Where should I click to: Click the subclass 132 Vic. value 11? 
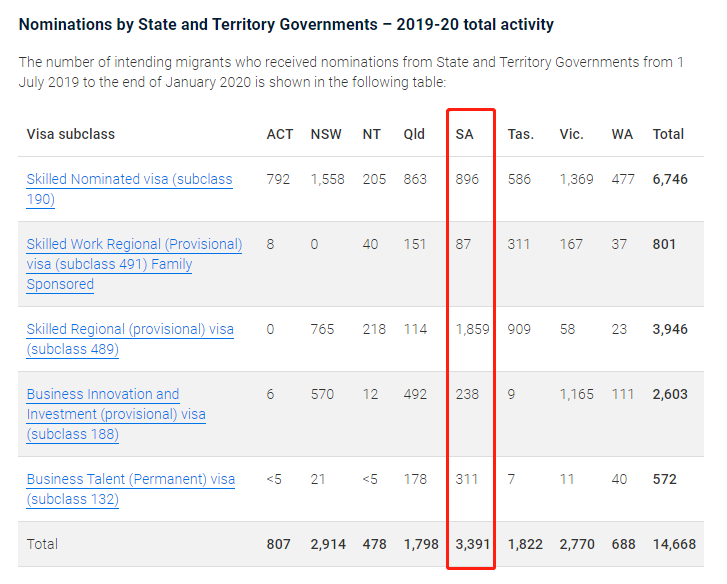tap(567, 479)
